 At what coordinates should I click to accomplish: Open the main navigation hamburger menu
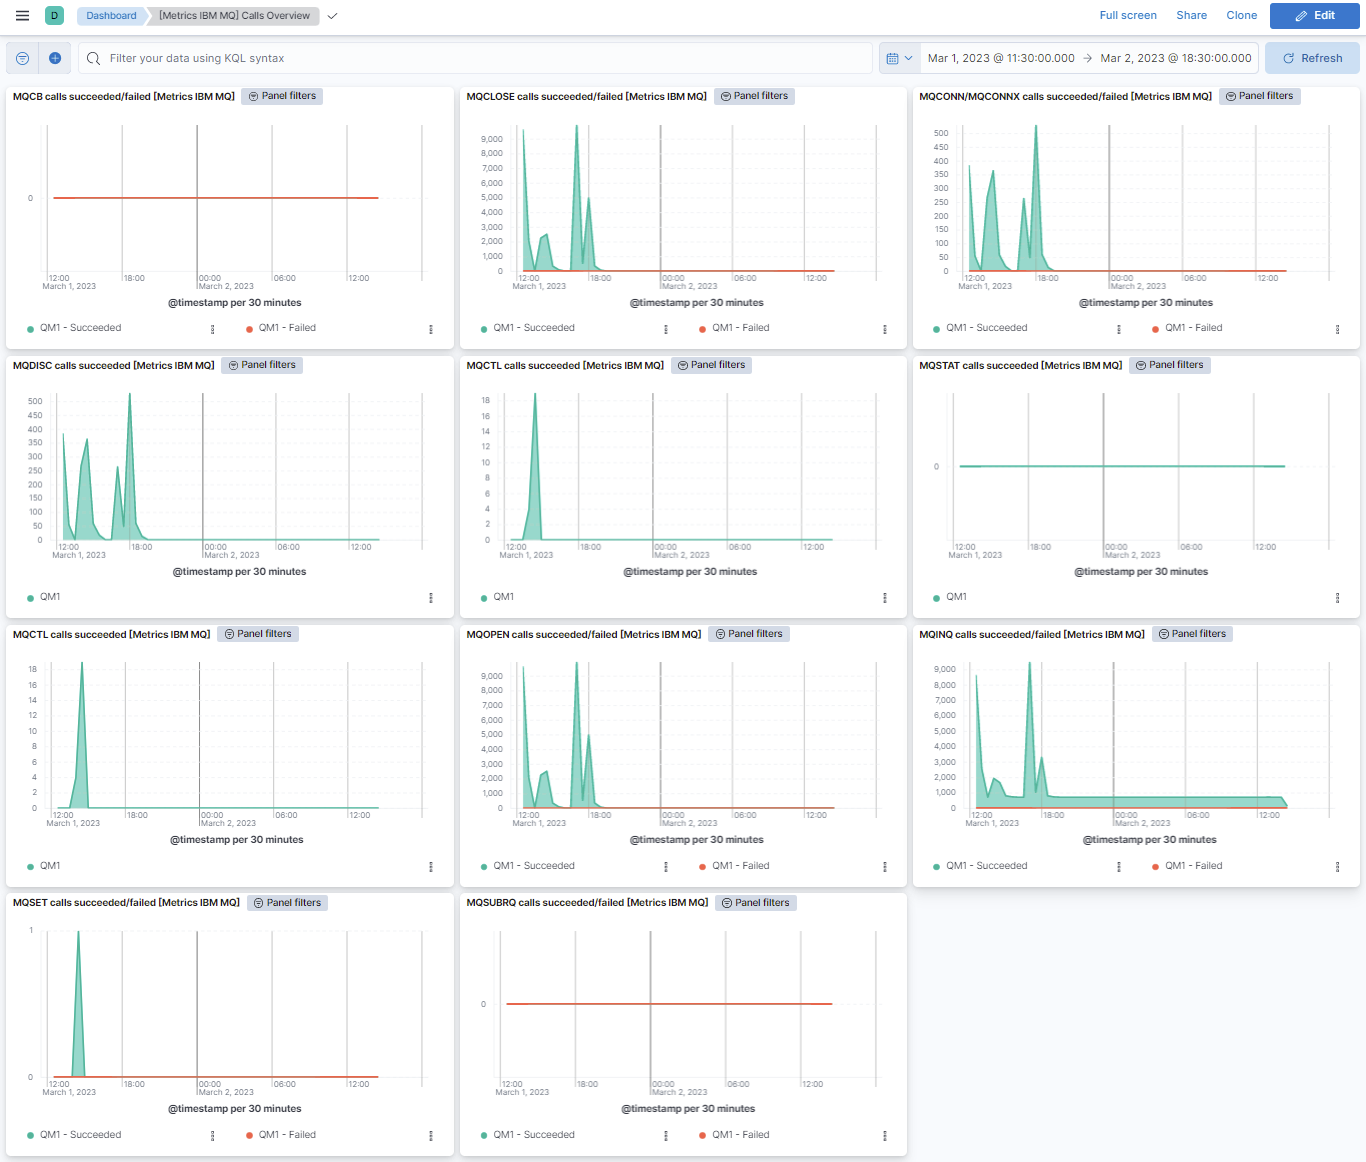(22, 16)
